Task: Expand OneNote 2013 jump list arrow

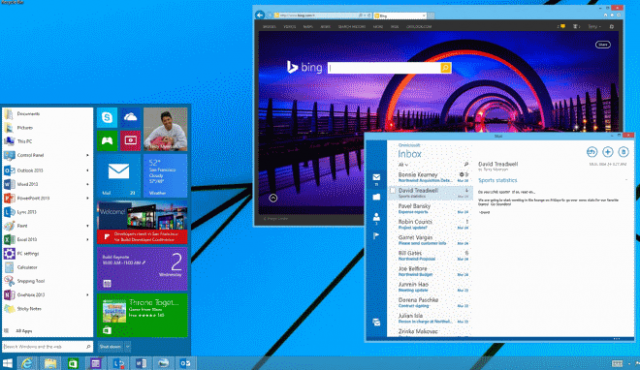Action: (x=87, y=295)
